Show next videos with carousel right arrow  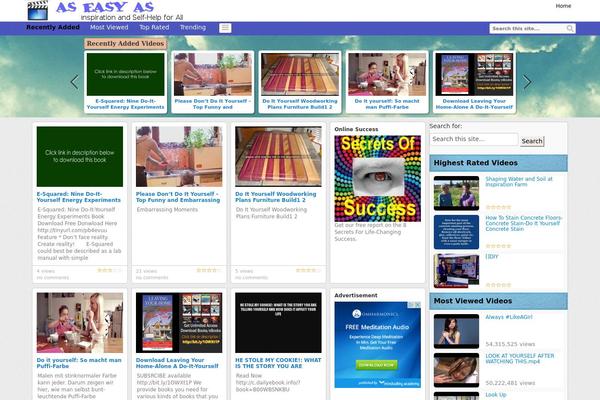(527, 82)
